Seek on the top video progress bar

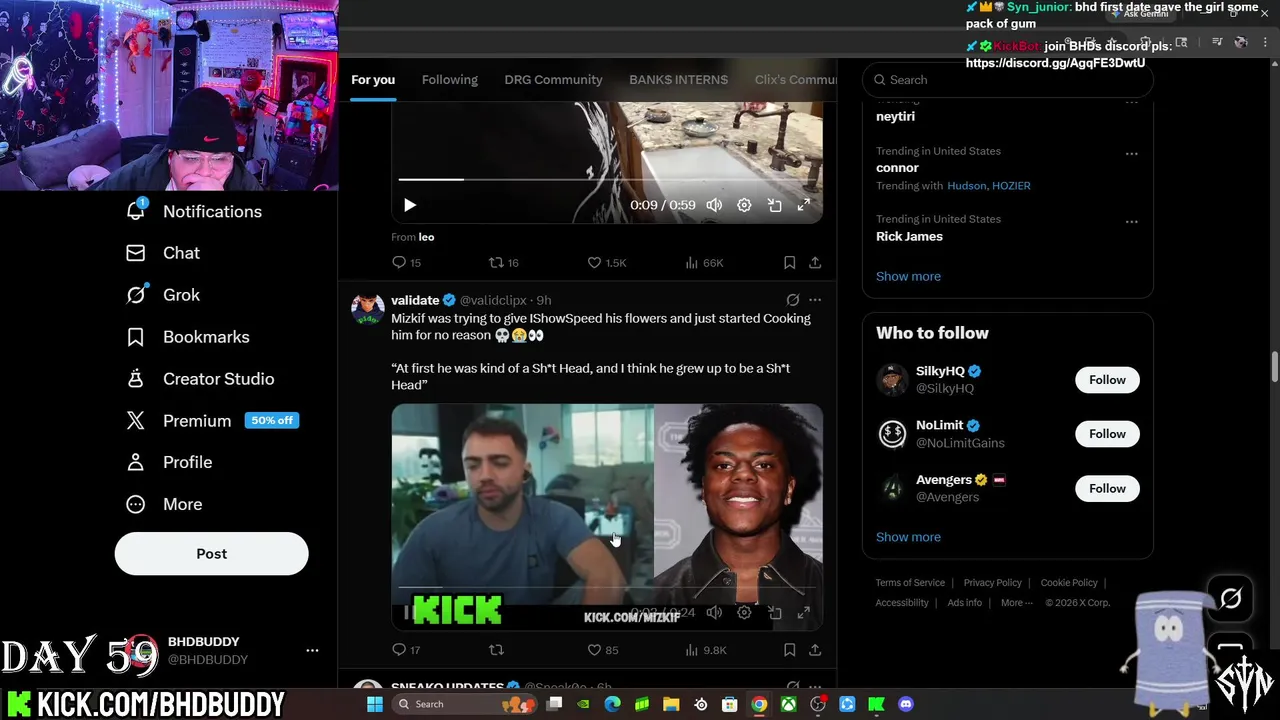(x=607, y=179)
